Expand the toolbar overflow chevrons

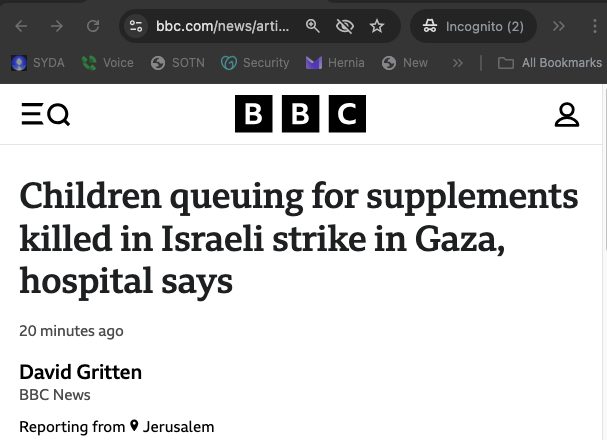click(560, 26)
